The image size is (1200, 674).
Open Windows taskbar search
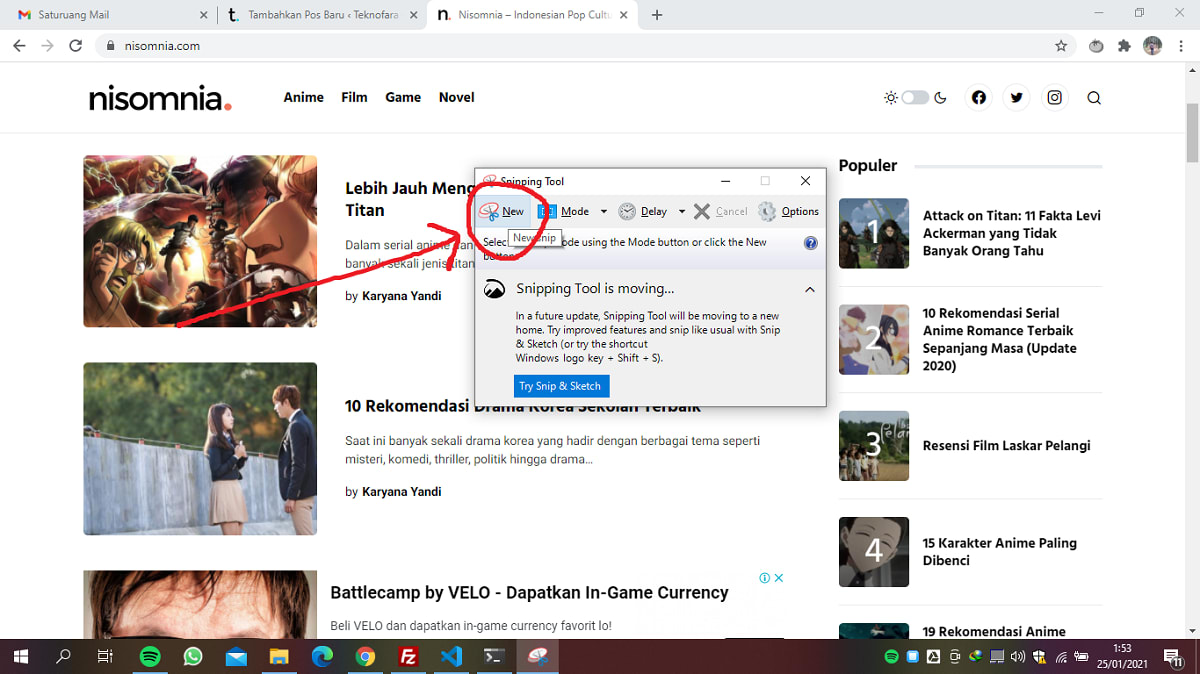point(63,657)
